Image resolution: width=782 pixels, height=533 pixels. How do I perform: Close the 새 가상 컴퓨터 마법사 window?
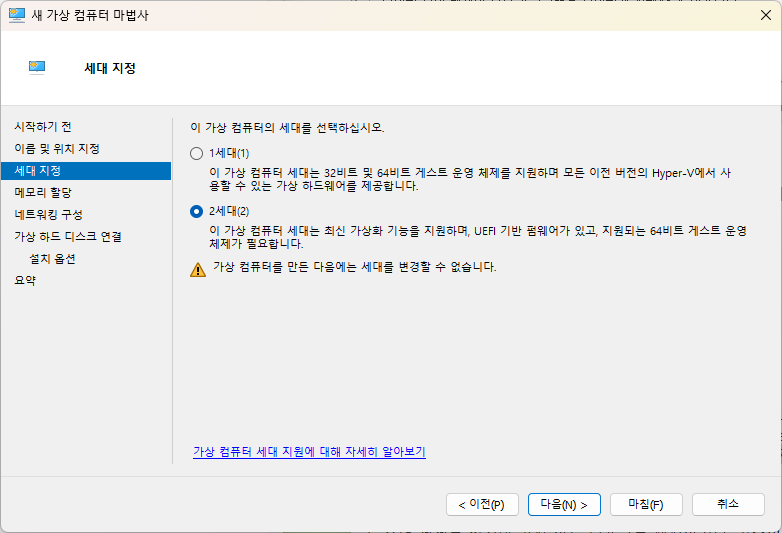[x=766, y=15]
